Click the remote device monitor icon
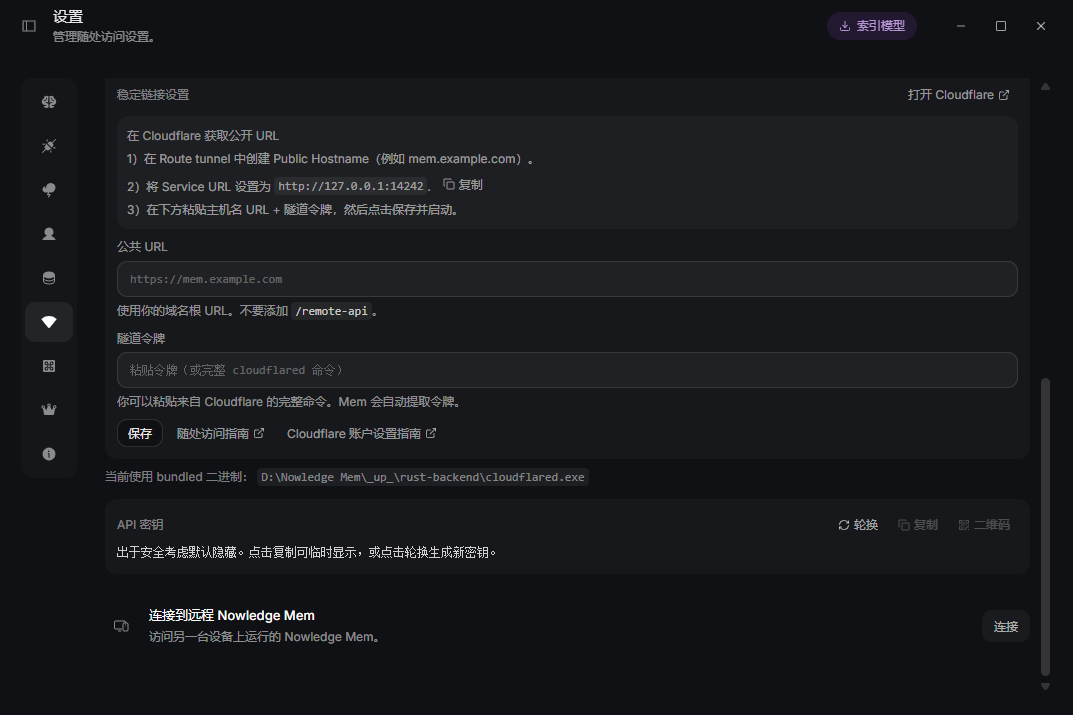 pos(121,626)
